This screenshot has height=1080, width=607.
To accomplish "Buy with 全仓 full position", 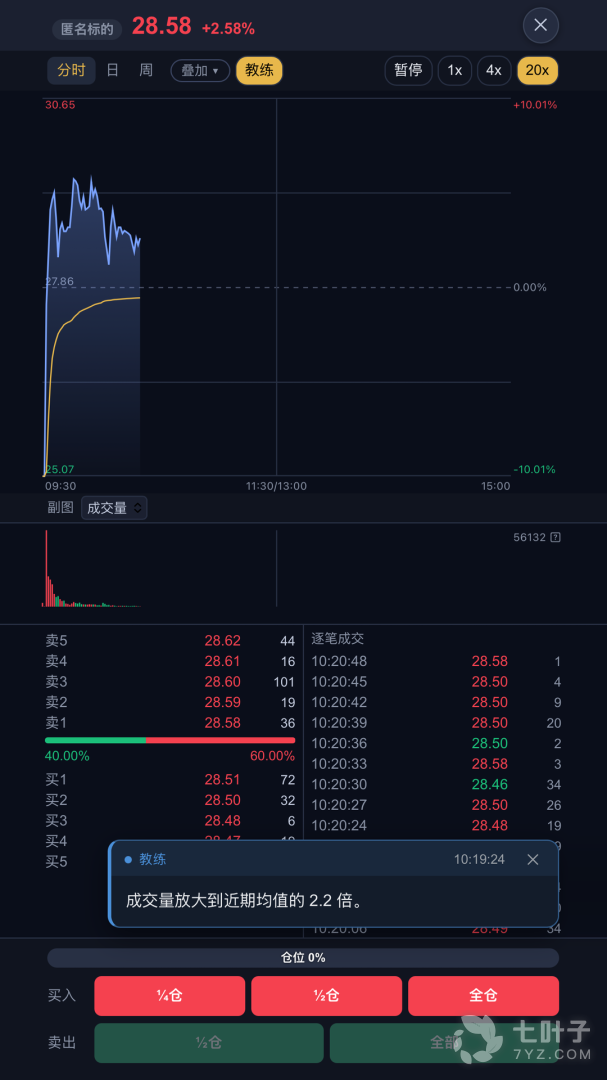I will click(x=484, y=995).
